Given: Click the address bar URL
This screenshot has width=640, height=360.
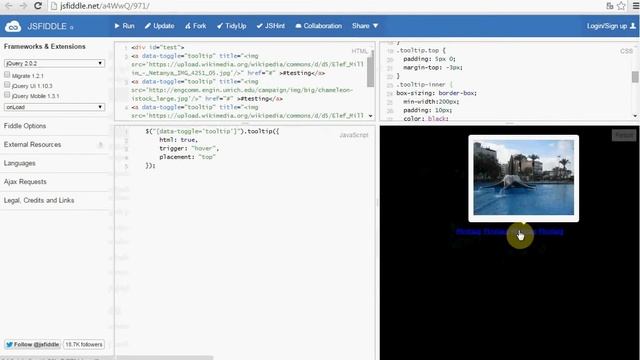Looking at the screenshot, I should coord(105,6).
